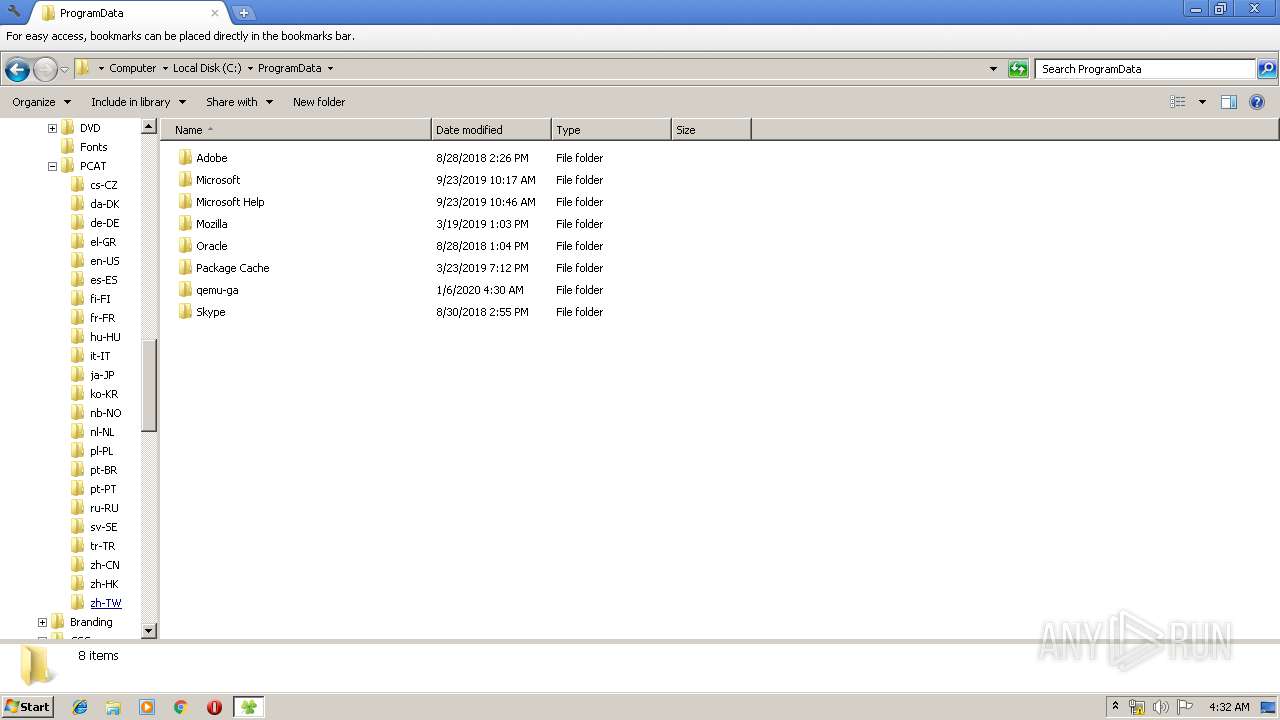Click the Forward navigation arrow

45,69
